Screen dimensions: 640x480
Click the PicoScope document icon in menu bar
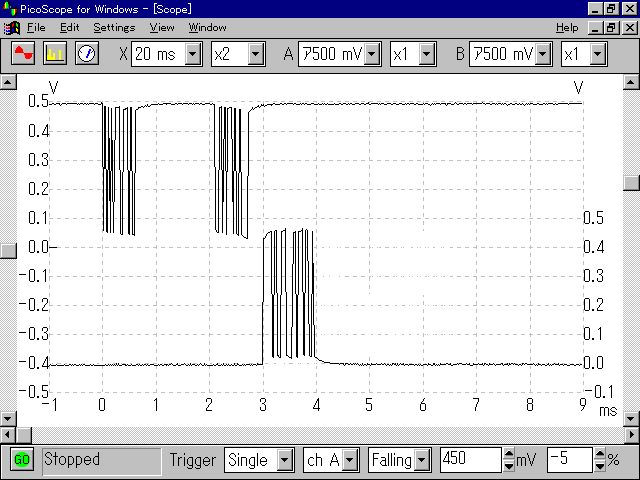click(x=11, y=28)
